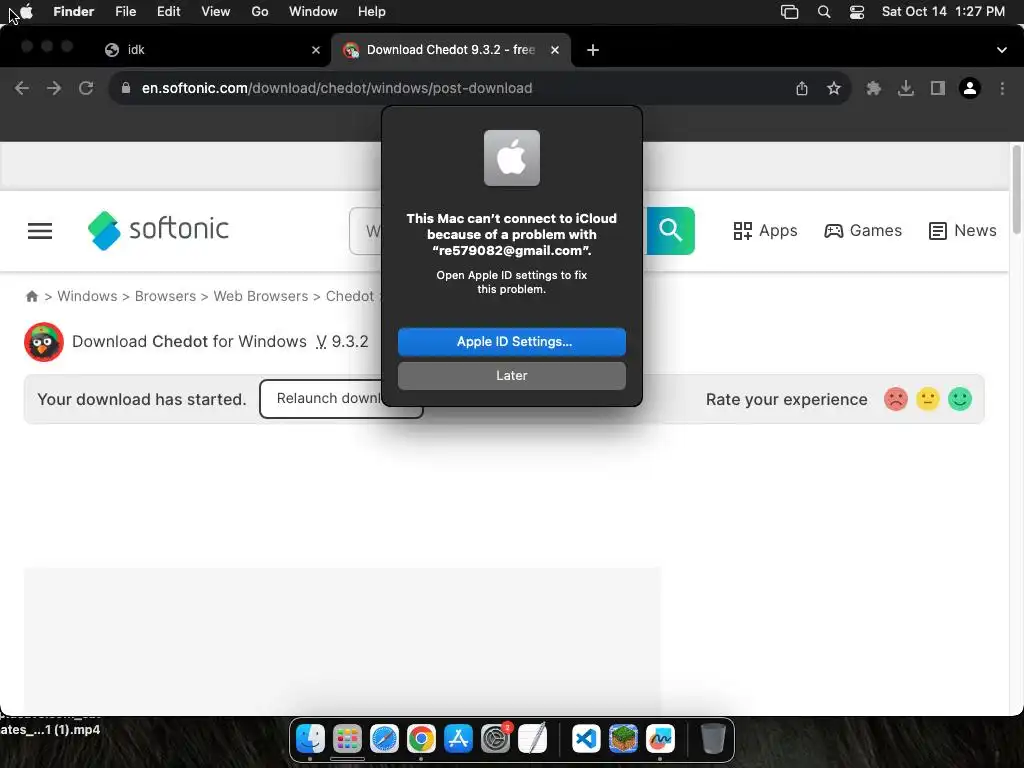The height and width of the screenshot is (768, 1024).
Task: Open App Store from the Dock
Action: click(x=458, y=739)
